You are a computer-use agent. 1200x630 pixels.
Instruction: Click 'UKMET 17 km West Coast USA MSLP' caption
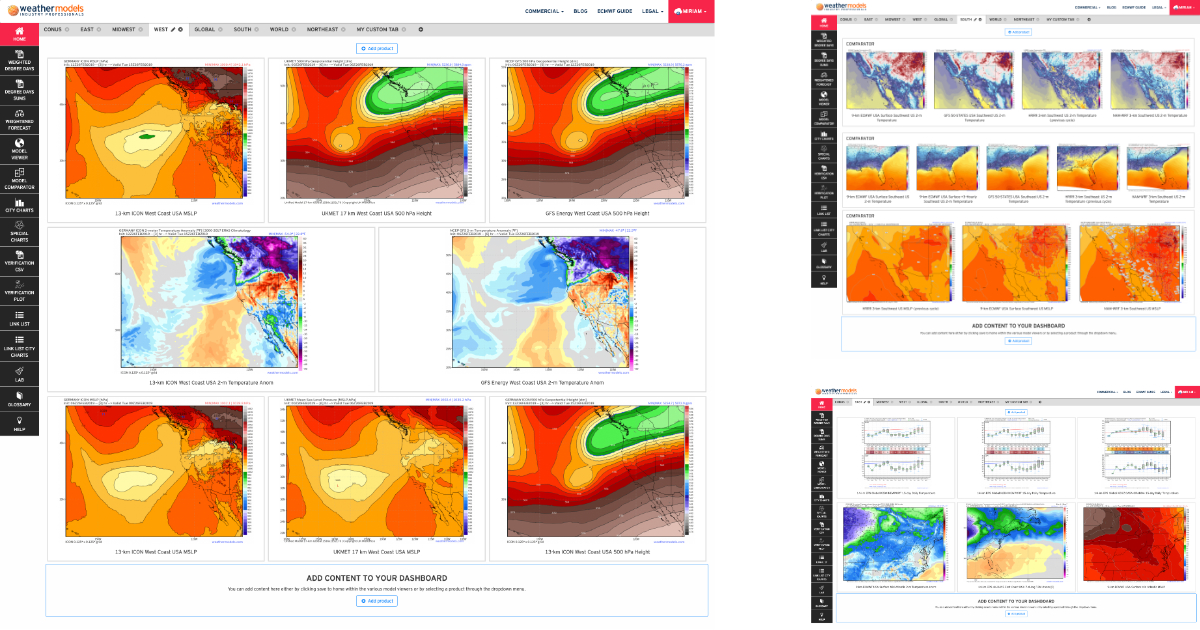tap(377, 551)
